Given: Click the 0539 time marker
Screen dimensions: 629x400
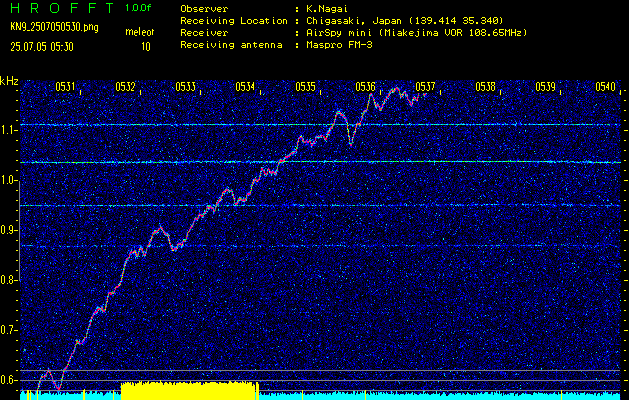Looking at the screenshot, I should pos(546,87).
